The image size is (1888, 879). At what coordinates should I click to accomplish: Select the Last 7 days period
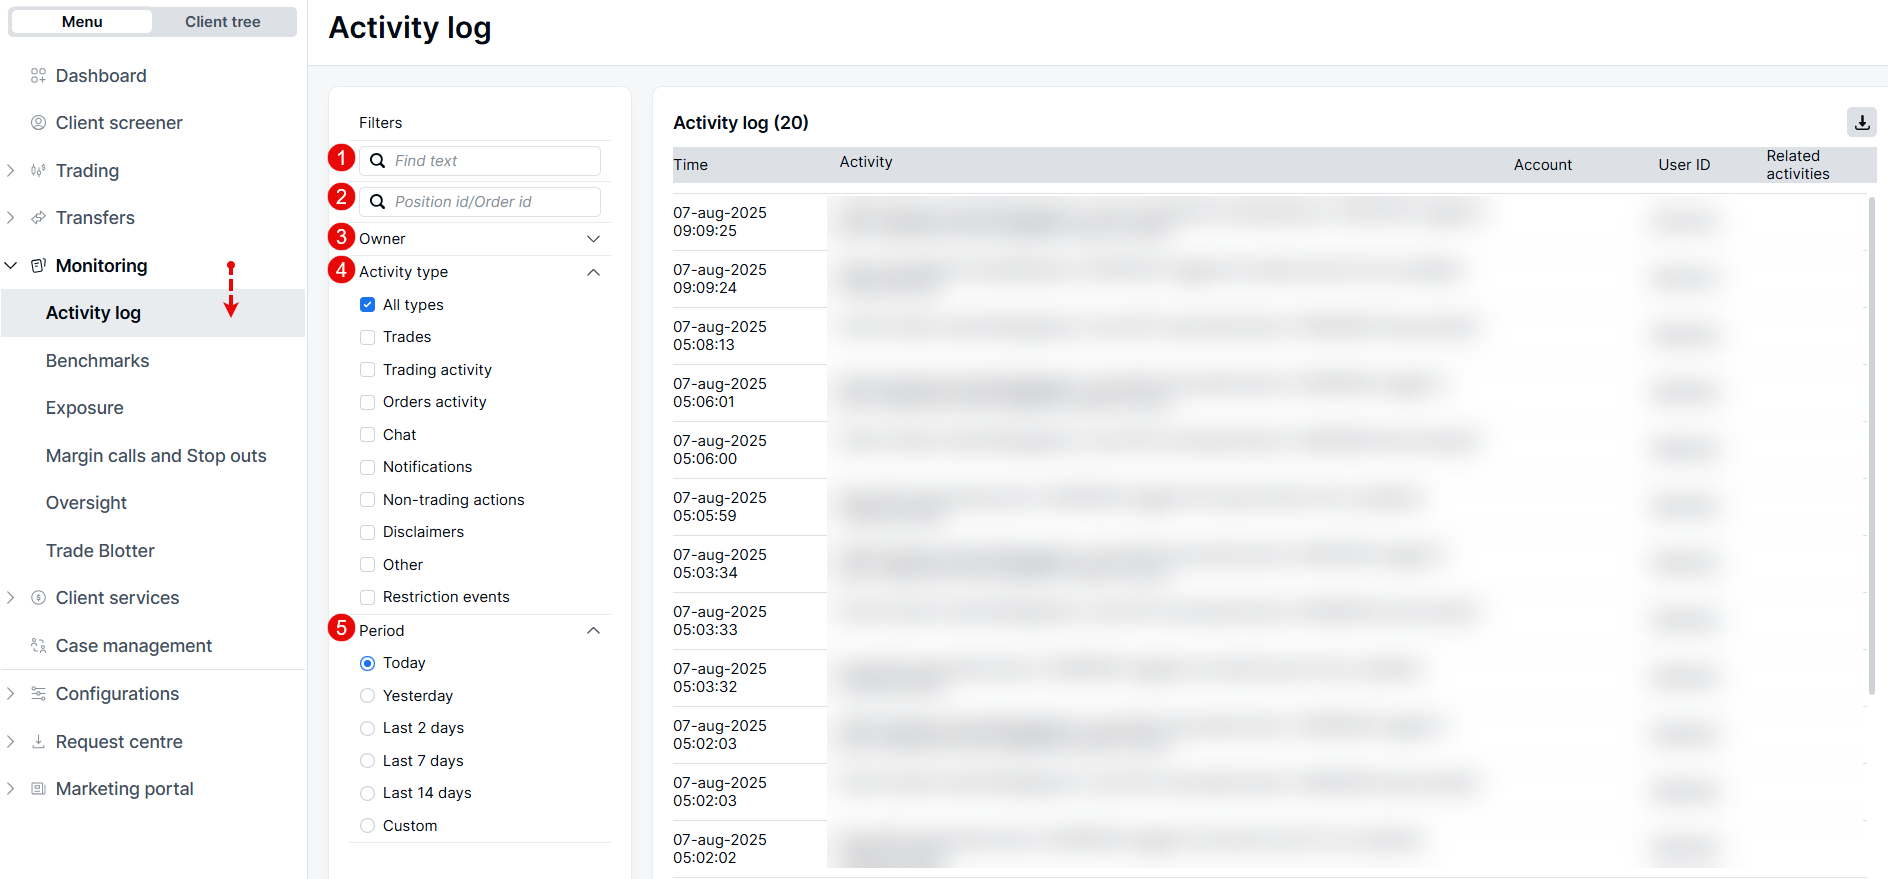[x=367, y=761]
